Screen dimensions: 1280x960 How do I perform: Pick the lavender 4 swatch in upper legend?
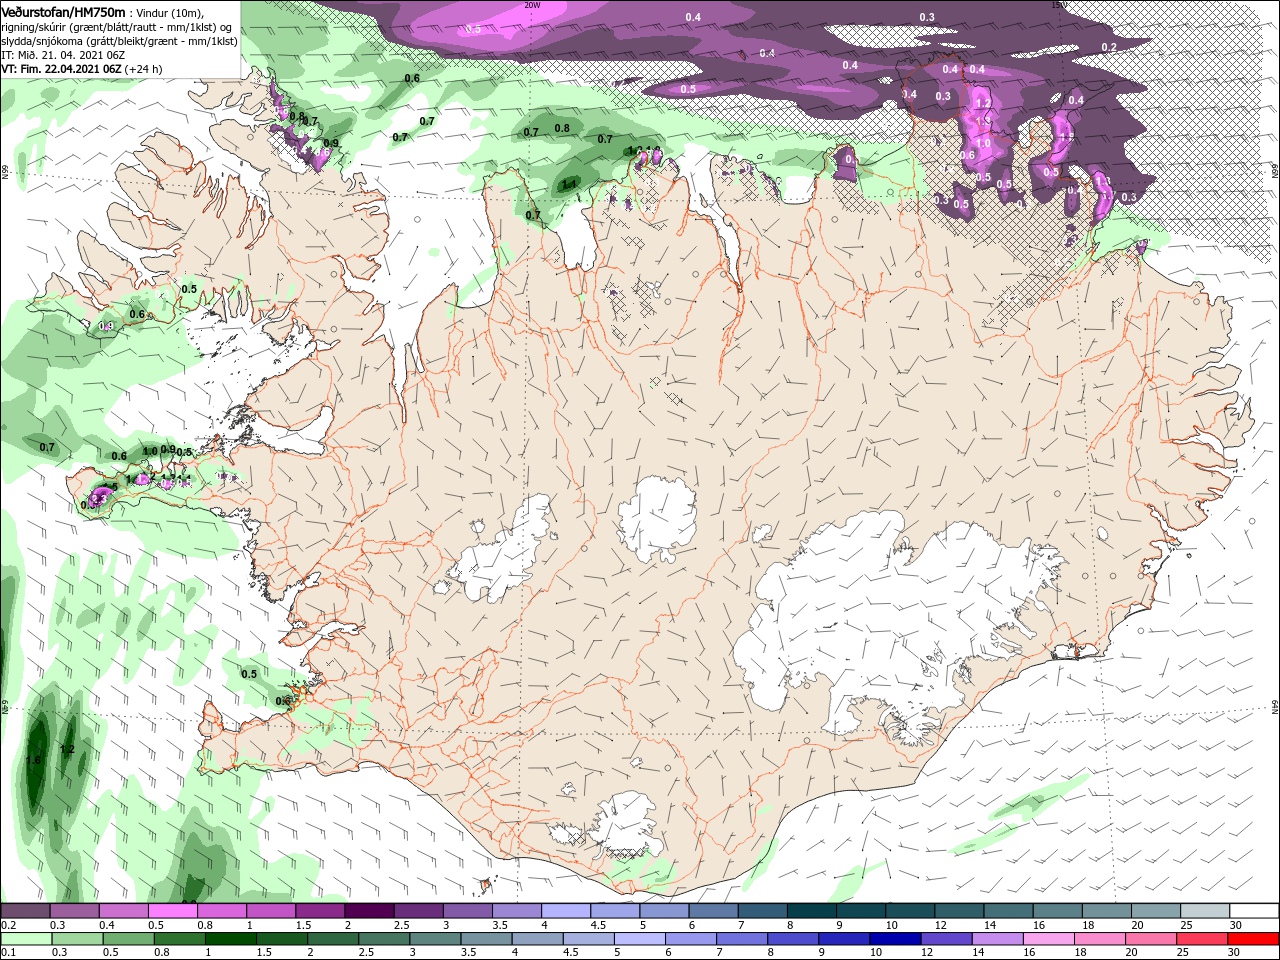click(x=565, y=911)
